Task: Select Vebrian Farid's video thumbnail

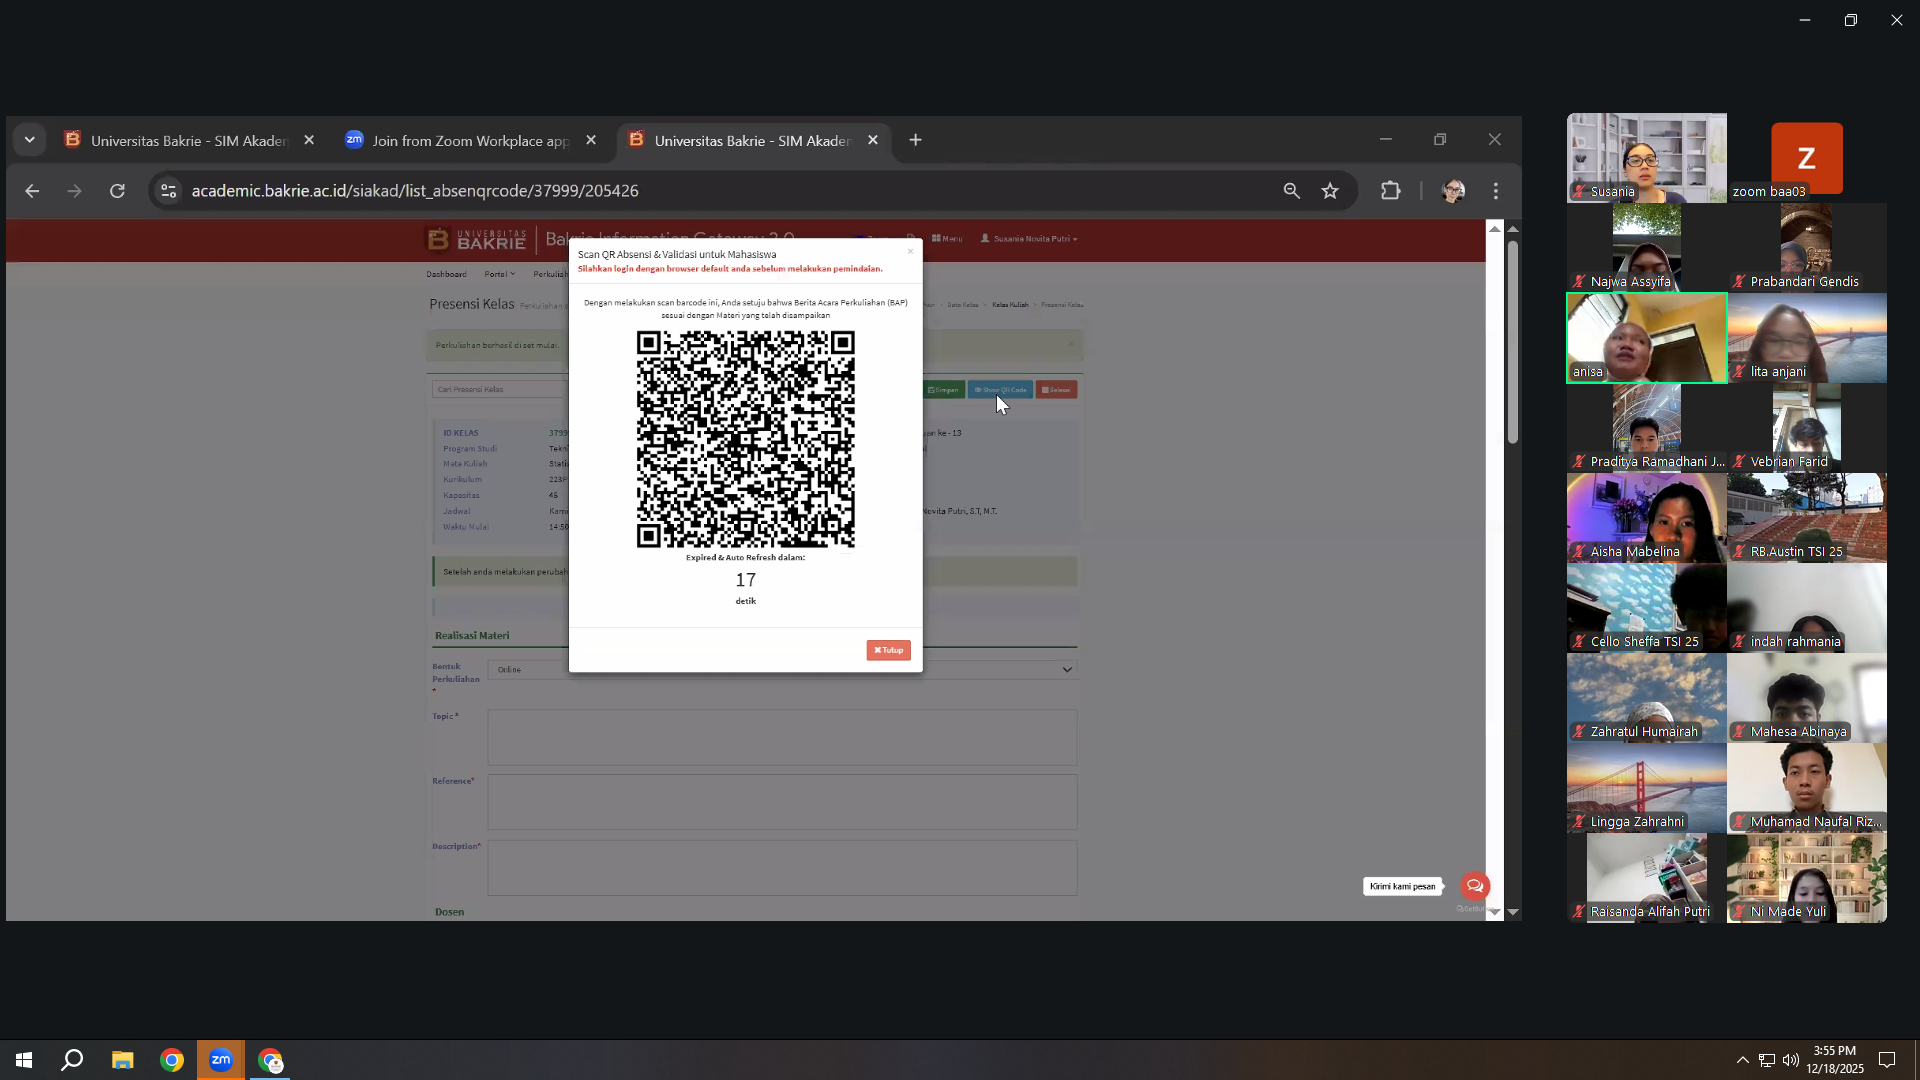Action: (1806, 428)
